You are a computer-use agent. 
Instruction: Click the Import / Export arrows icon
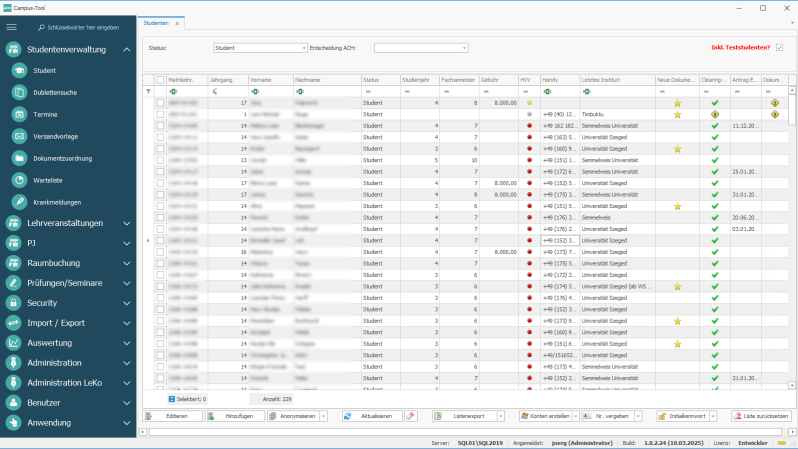coord(14,323)
